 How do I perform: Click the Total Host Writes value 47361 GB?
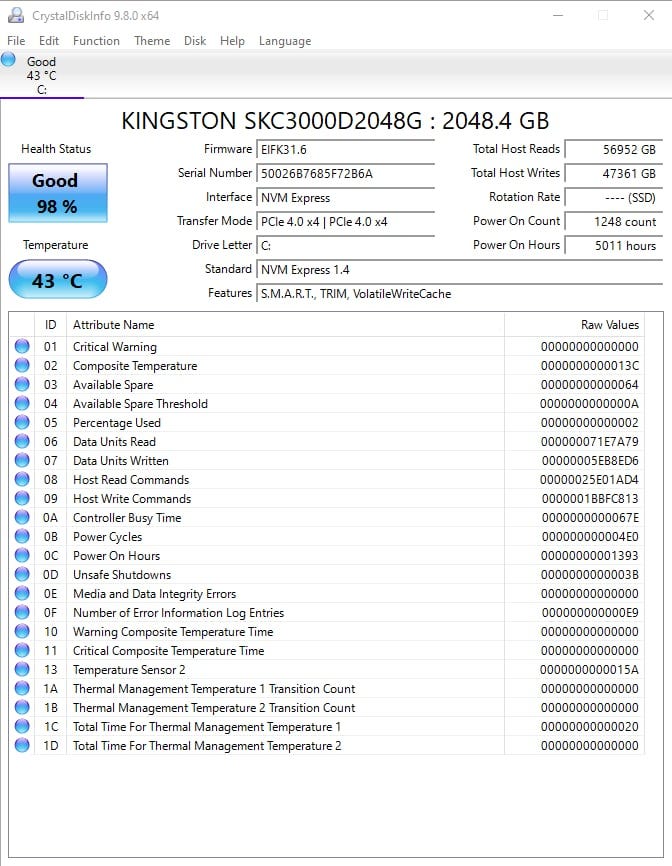pos(613,173)
